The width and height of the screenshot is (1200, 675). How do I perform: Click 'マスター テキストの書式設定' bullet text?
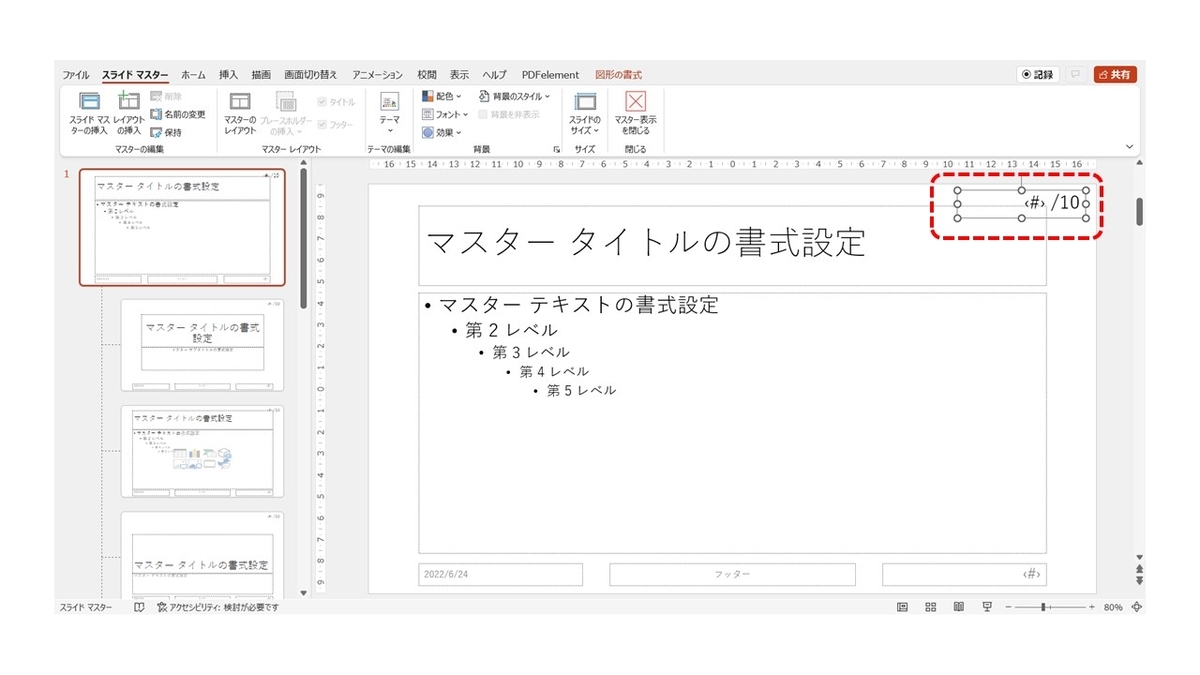click(x=579, y=305)
